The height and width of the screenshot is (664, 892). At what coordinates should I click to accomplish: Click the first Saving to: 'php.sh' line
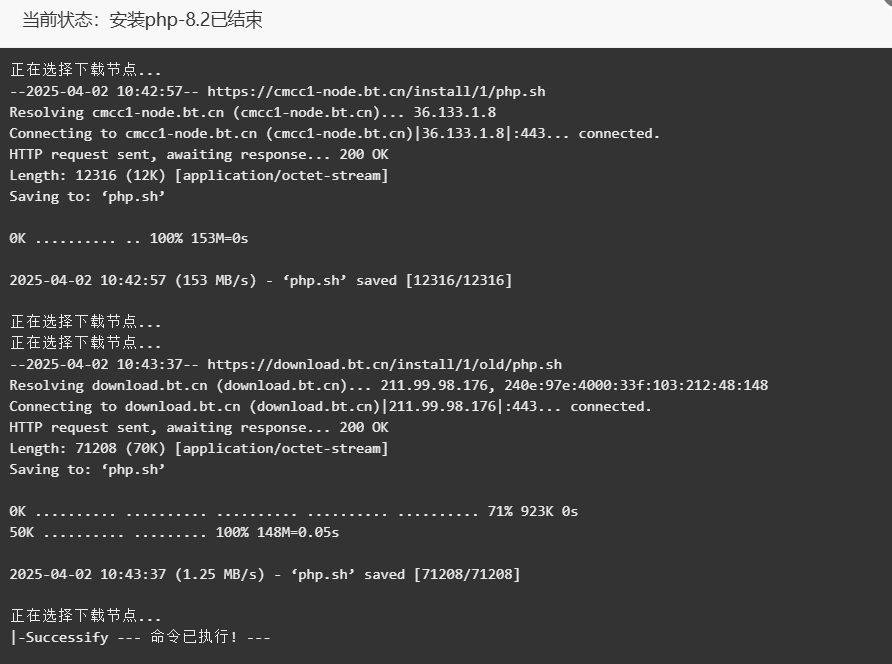tap(87, 196)
